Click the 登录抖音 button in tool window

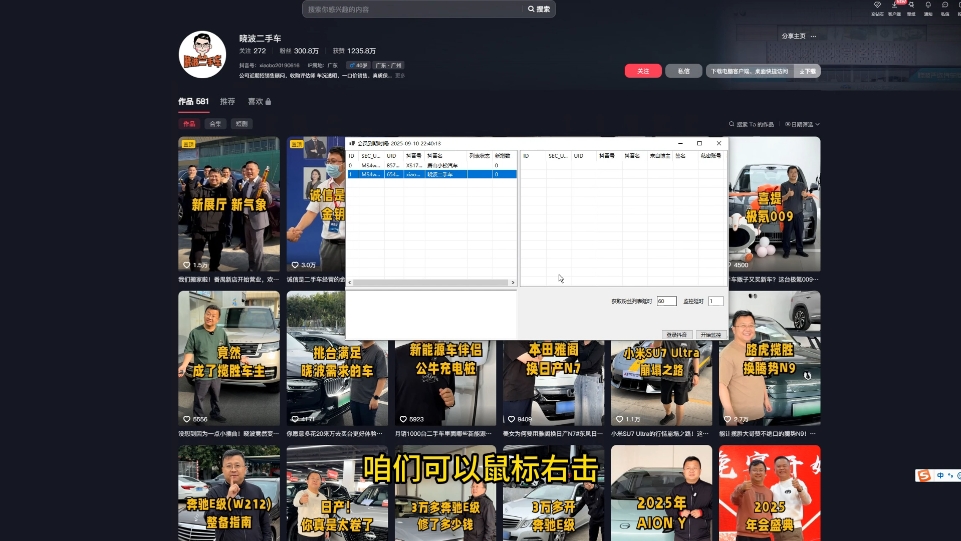[677, 335]
